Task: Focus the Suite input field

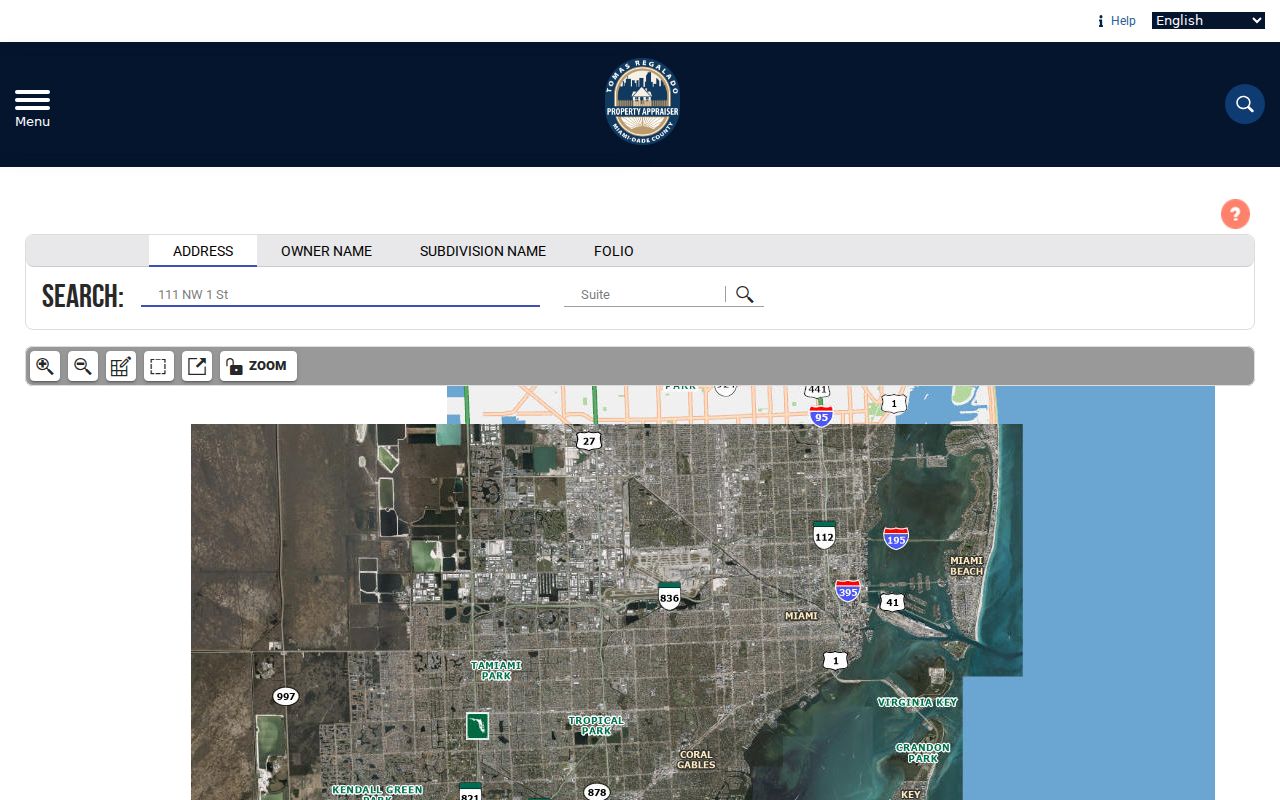Action: pyautogui.click(x=644, y=295)
